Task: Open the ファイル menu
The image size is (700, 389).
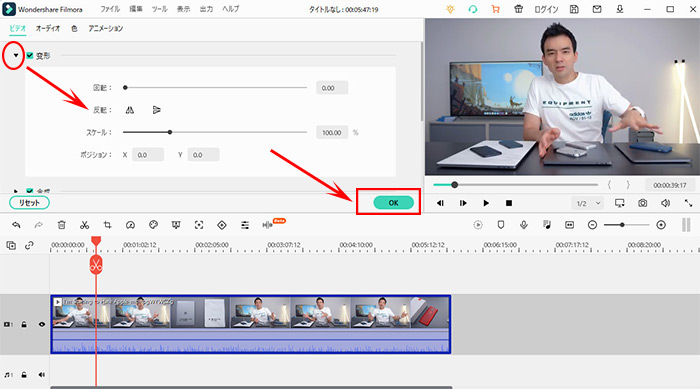Action: pos(110,9)
